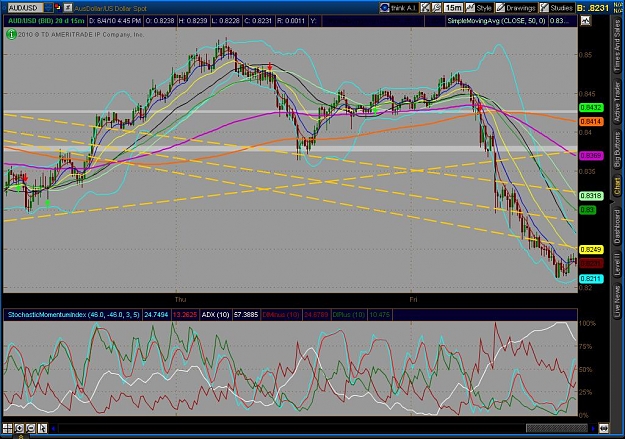Click the share chart icon left of wrench
Viewport: 625px width, 439px height.
425,8
